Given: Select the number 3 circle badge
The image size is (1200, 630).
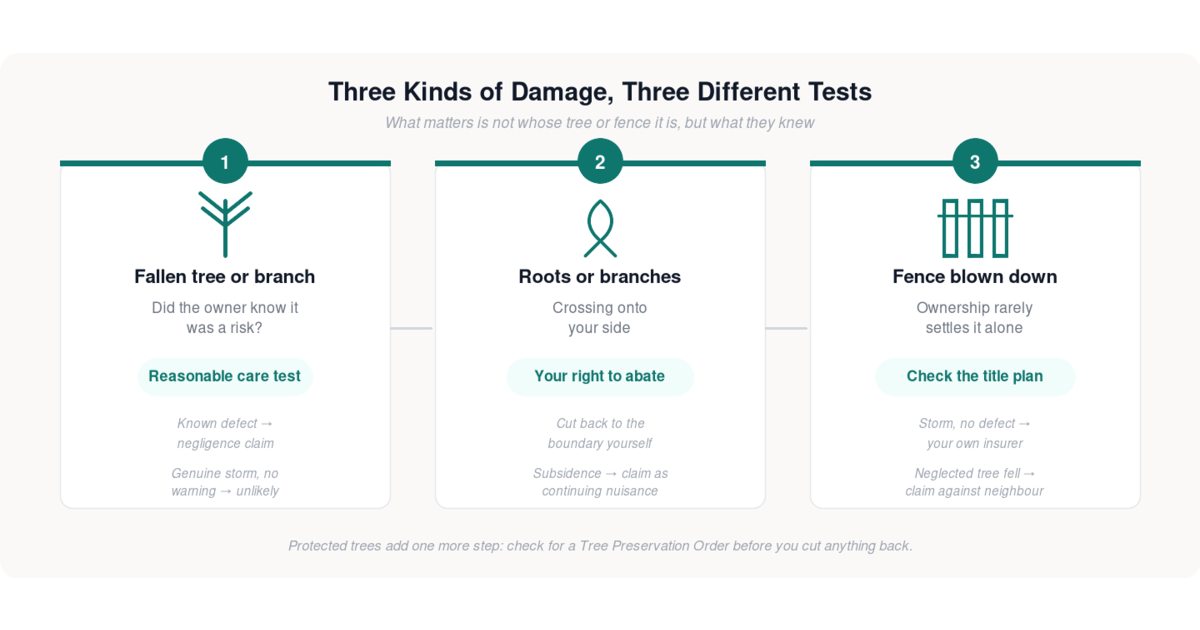Looking at the screenshot, I should tap(975, 161).
